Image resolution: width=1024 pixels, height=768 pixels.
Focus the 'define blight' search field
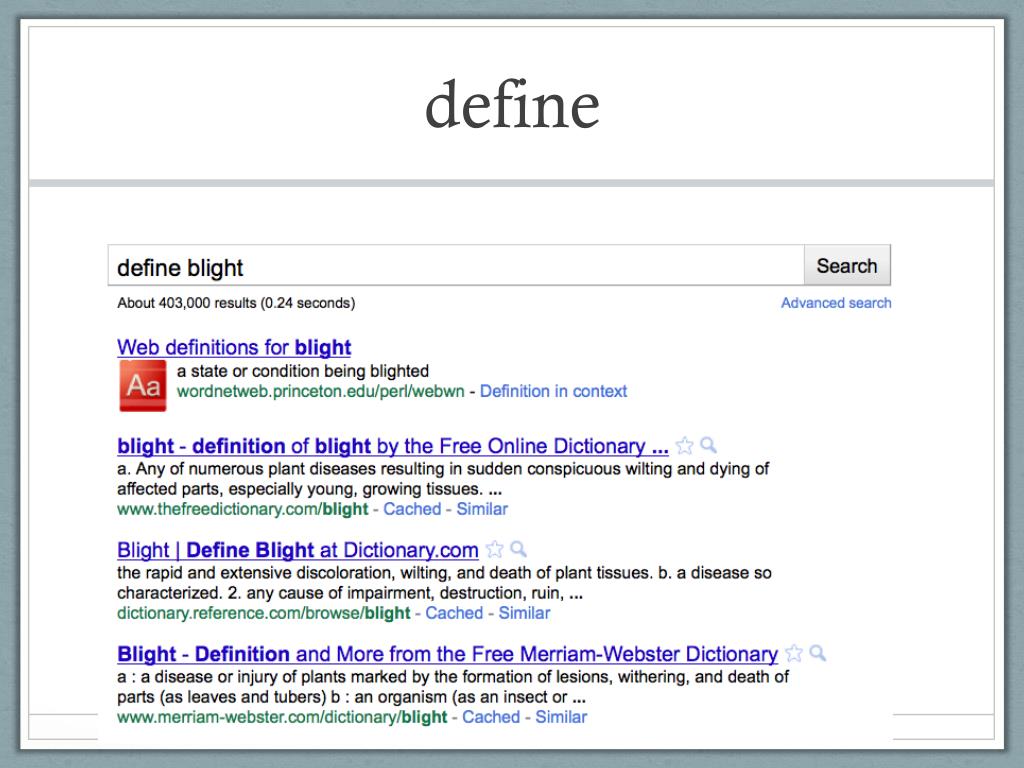[456, 266]
